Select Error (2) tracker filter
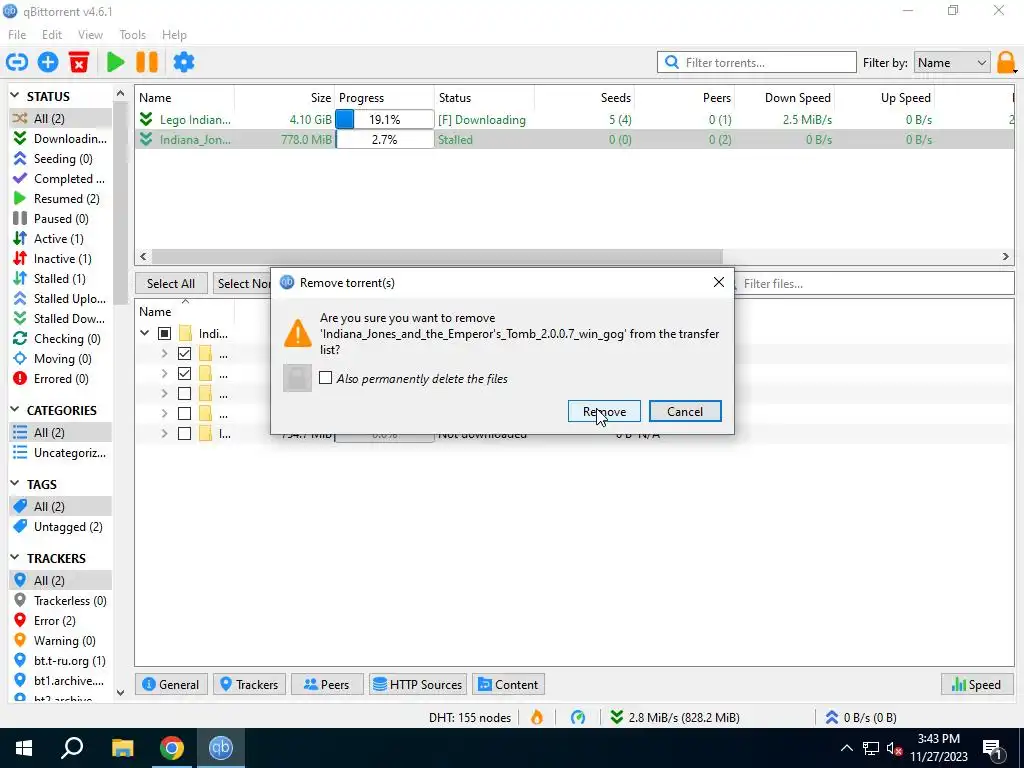This screenshot has width=1024, height=768. tap(60, 621)
